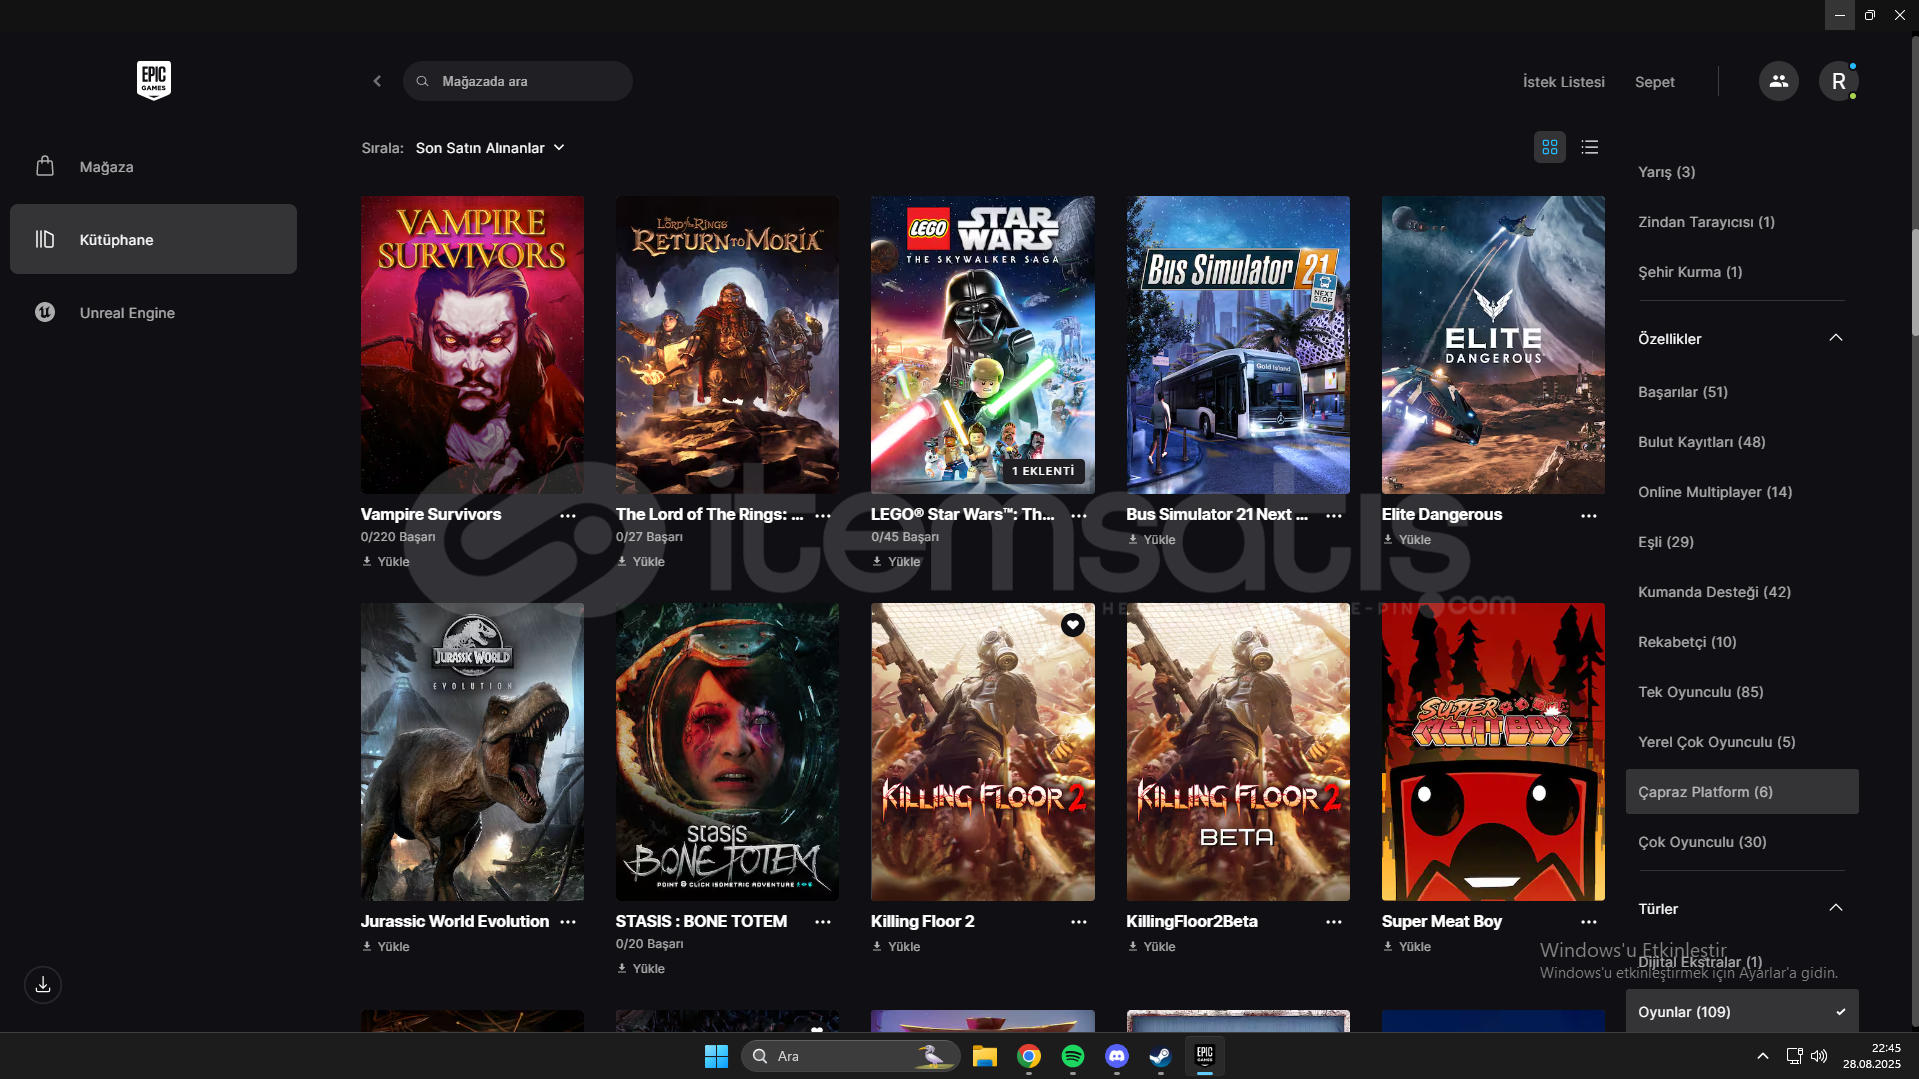Click Yükle under Vampire Survivors
The height and width of the screenshot is (1079, 1919).
coord(386,562)
